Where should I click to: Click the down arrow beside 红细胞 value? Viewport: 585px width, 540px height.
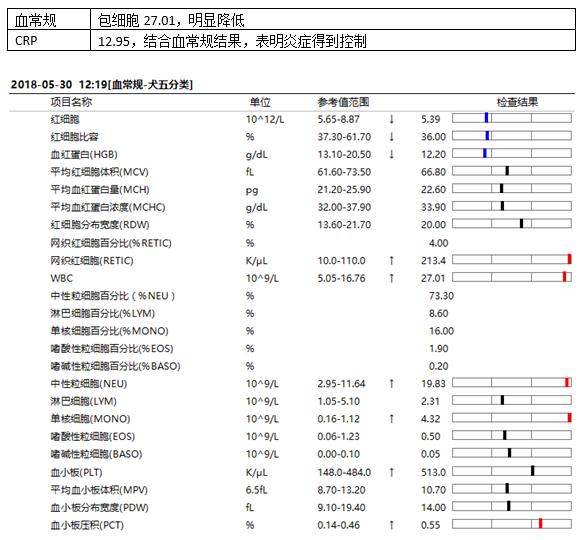391,119
